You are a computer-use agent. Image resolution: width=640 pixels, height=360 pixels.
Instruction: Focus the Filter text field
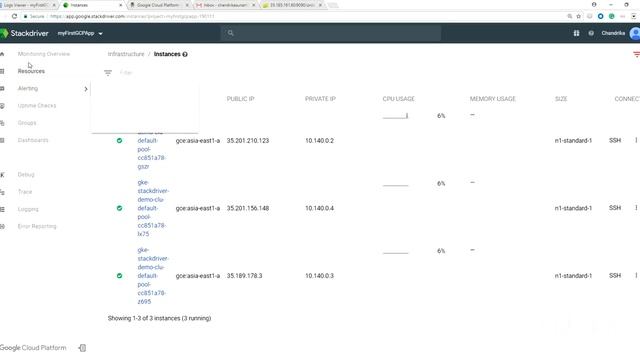126,73
